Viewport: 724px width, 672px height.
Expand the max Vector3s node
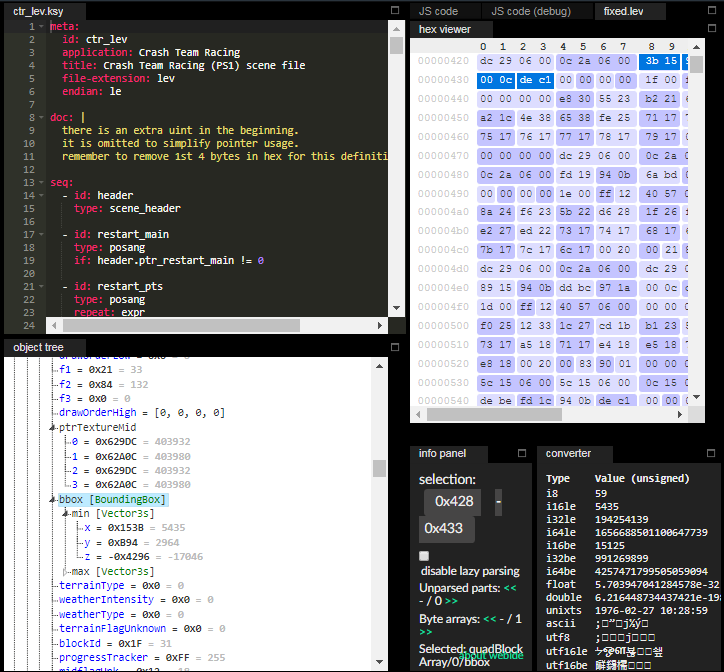(66, 572)
